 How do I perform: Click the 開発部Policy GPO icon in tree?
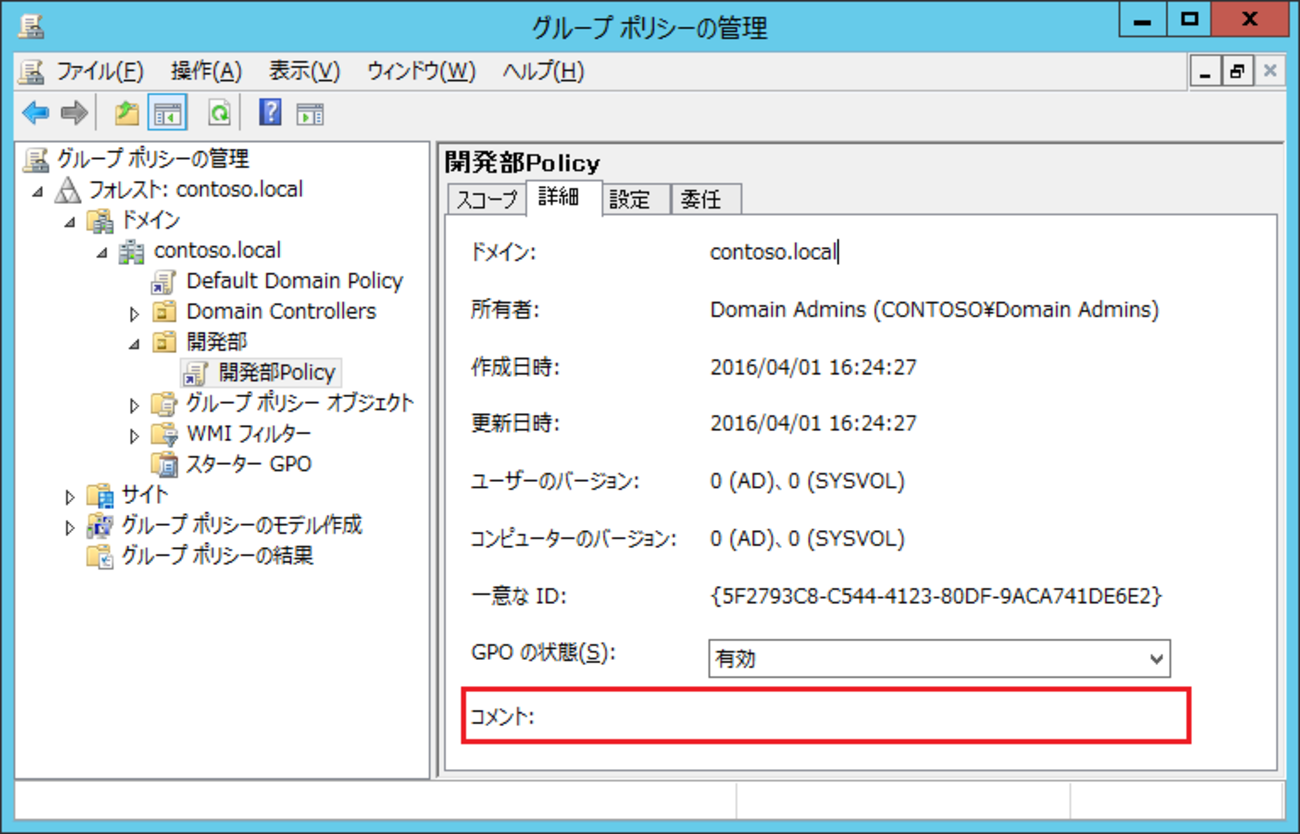(196, 372)
